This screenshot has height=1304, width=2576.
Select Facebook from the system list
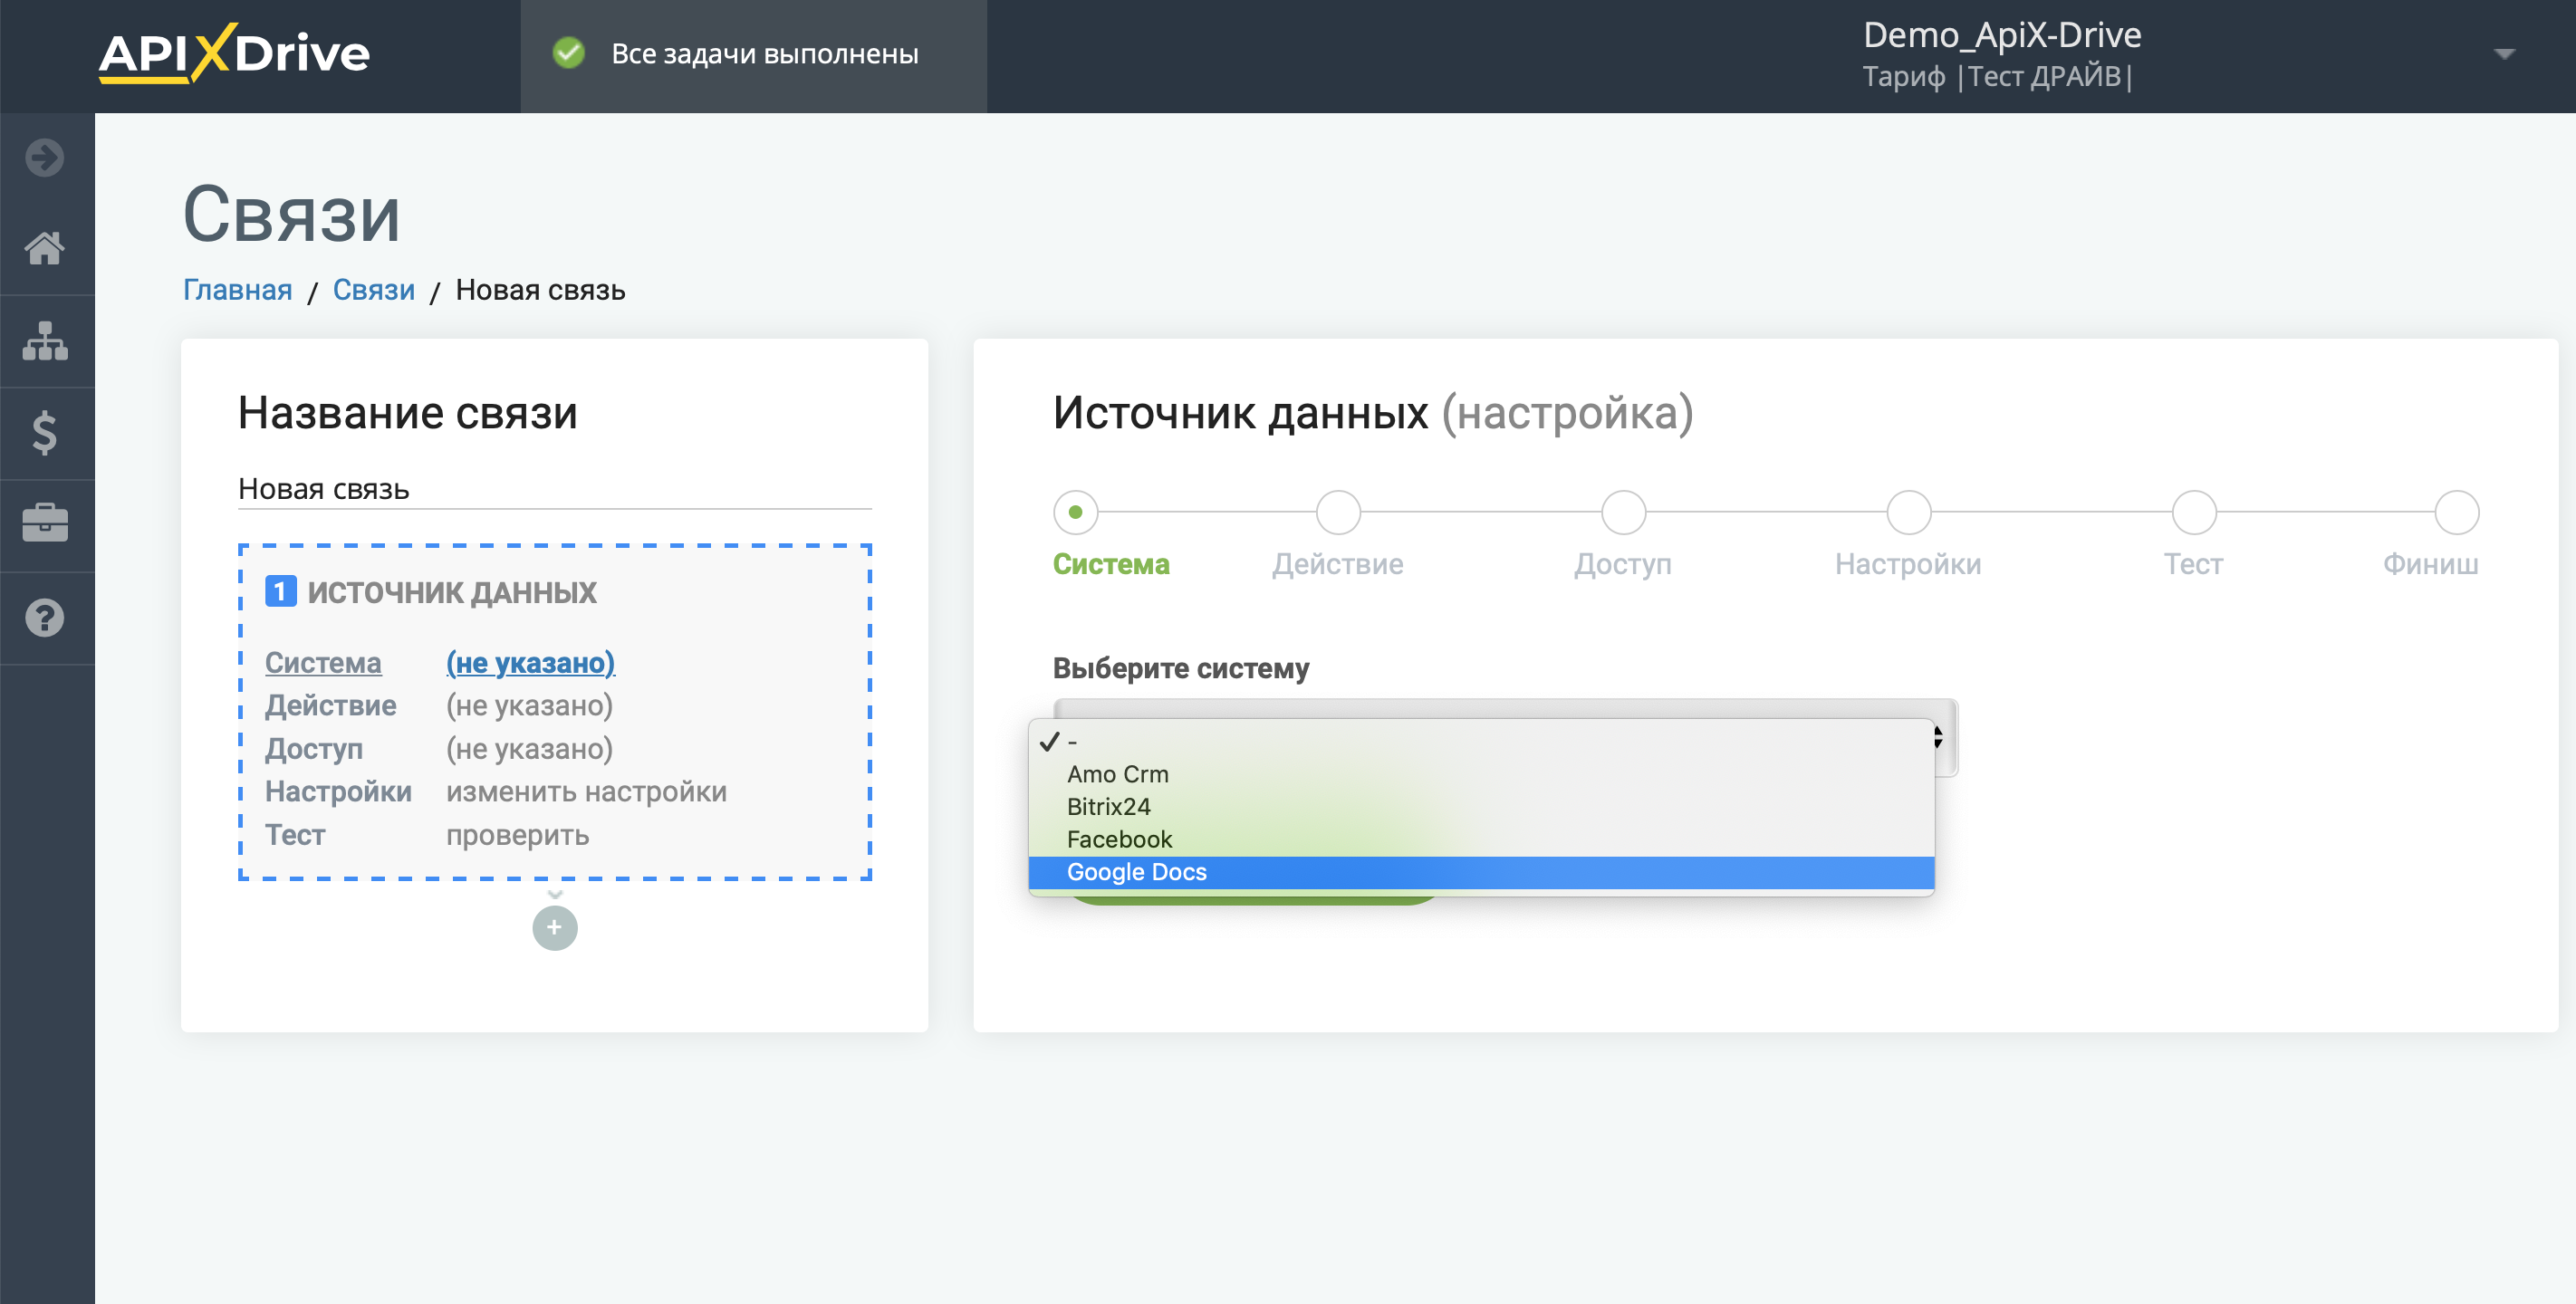click(1481, 839)
